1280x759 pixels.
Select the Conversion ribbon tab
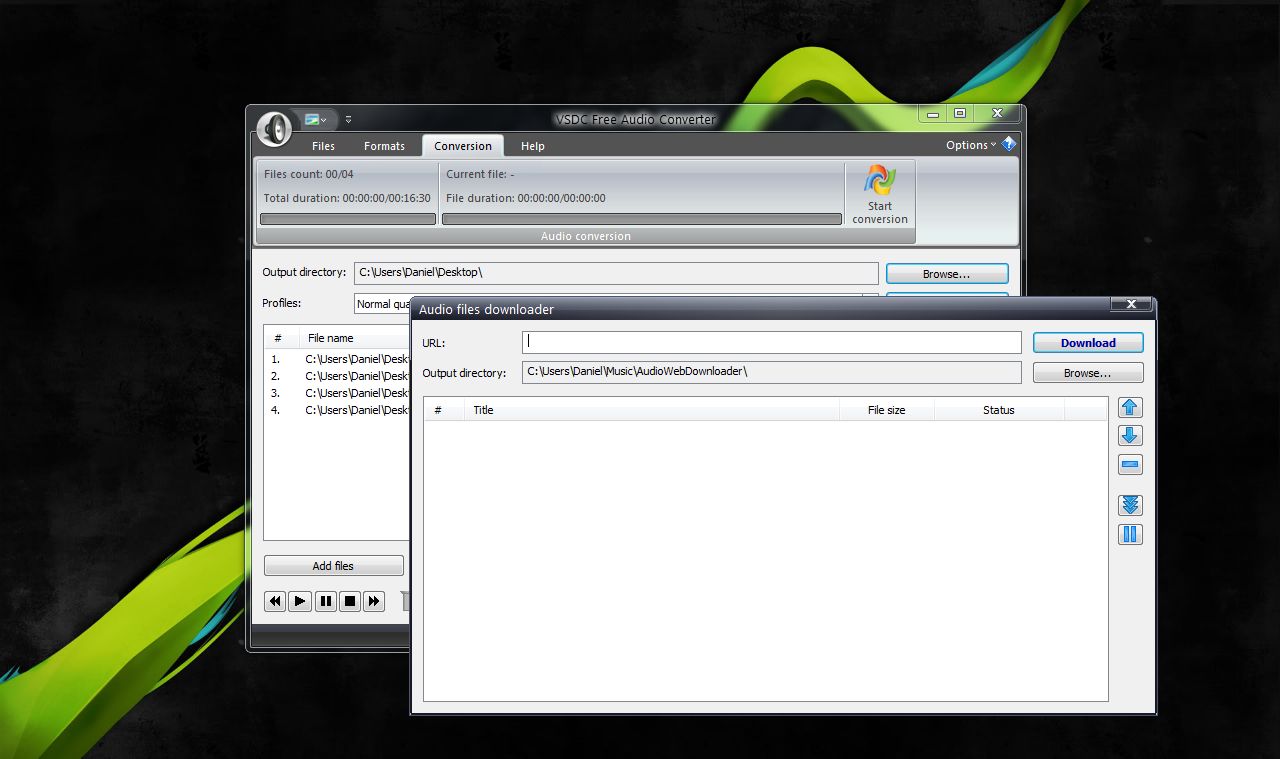coord(463,146)
